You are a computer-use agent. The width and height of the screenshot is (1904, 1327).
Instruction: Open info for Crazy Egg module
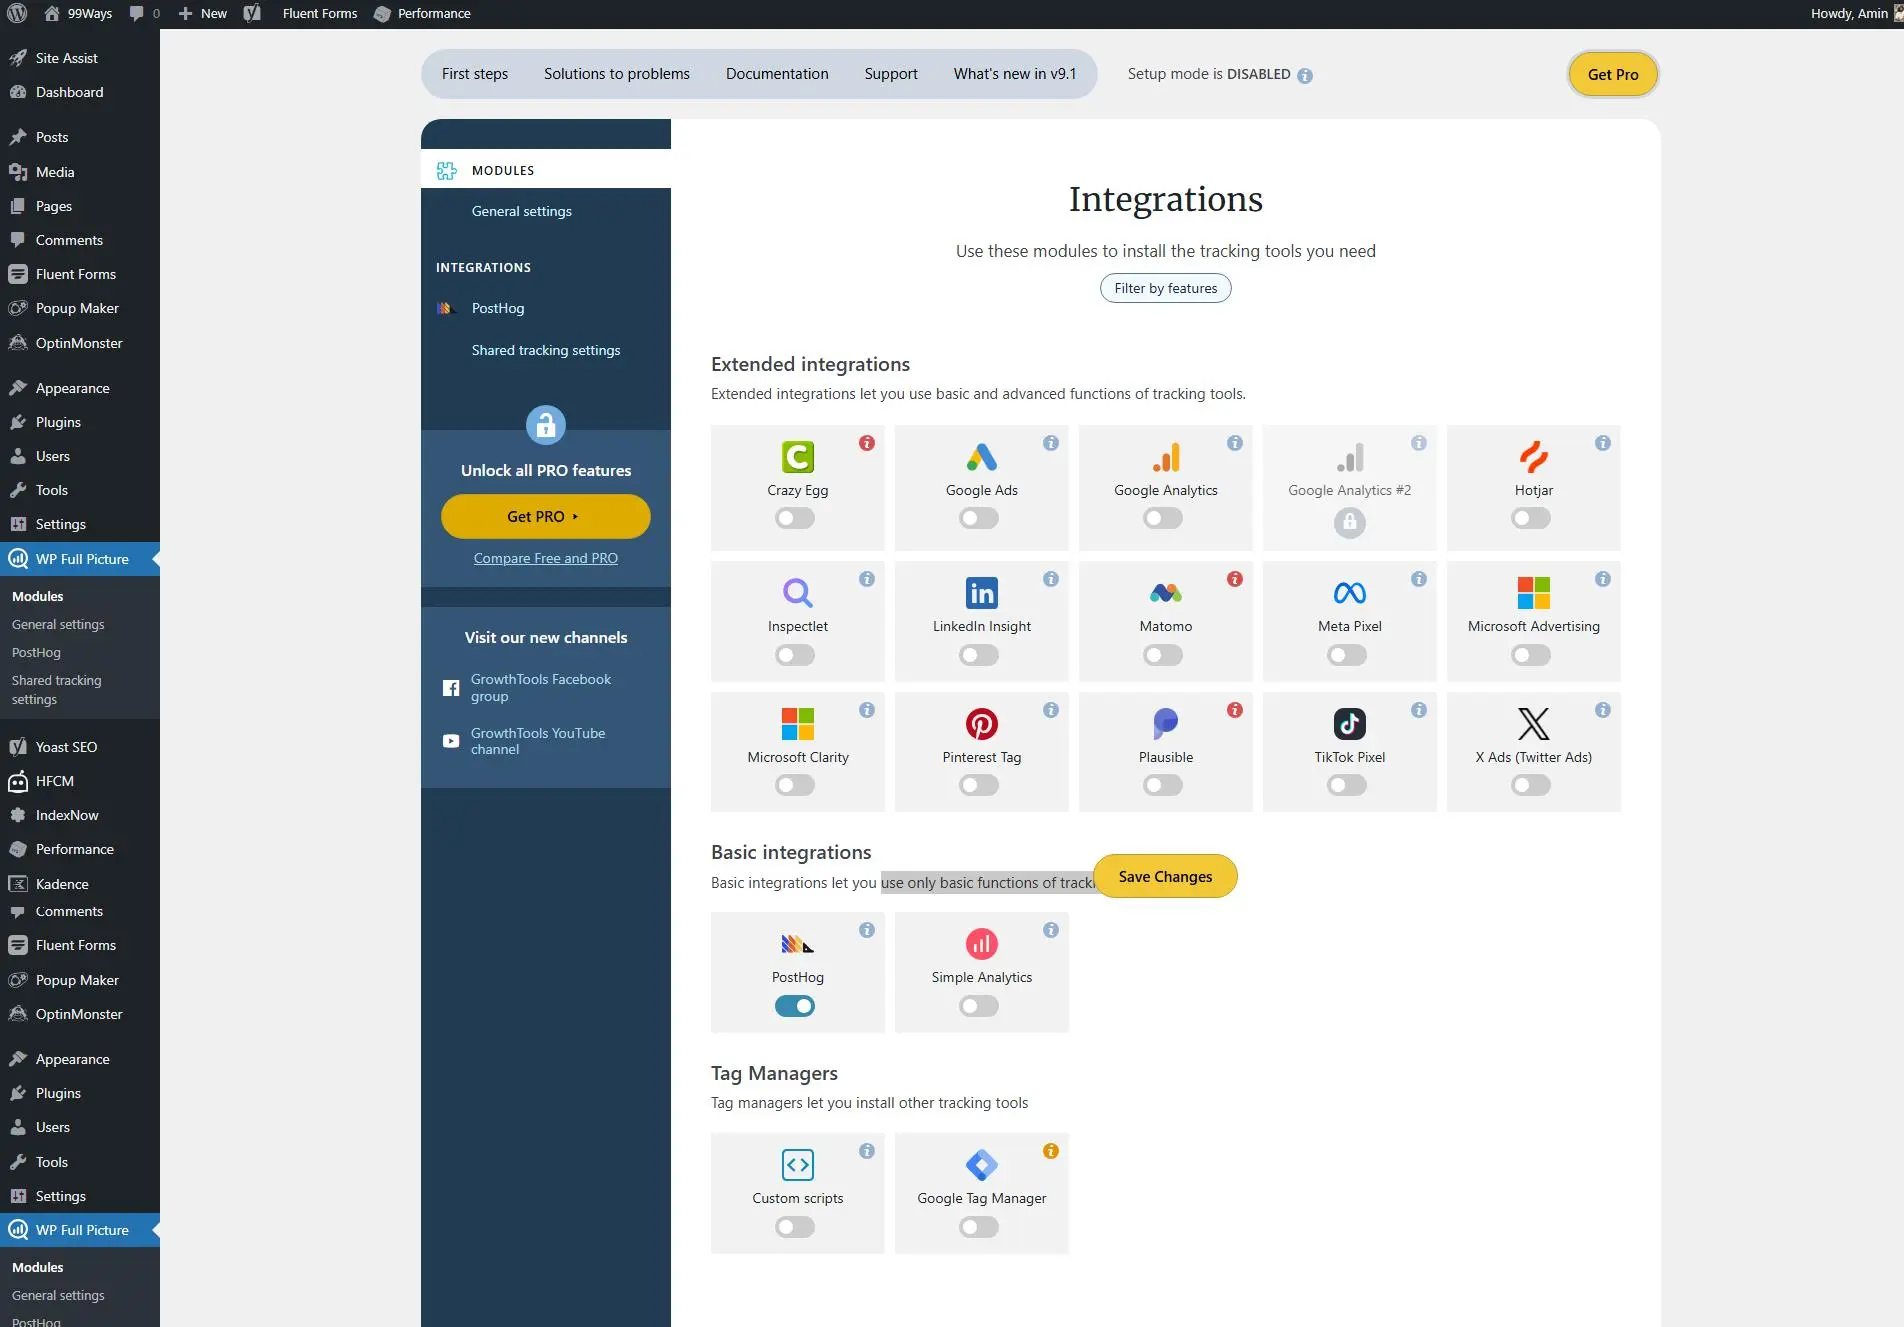(x=867, y=443)
